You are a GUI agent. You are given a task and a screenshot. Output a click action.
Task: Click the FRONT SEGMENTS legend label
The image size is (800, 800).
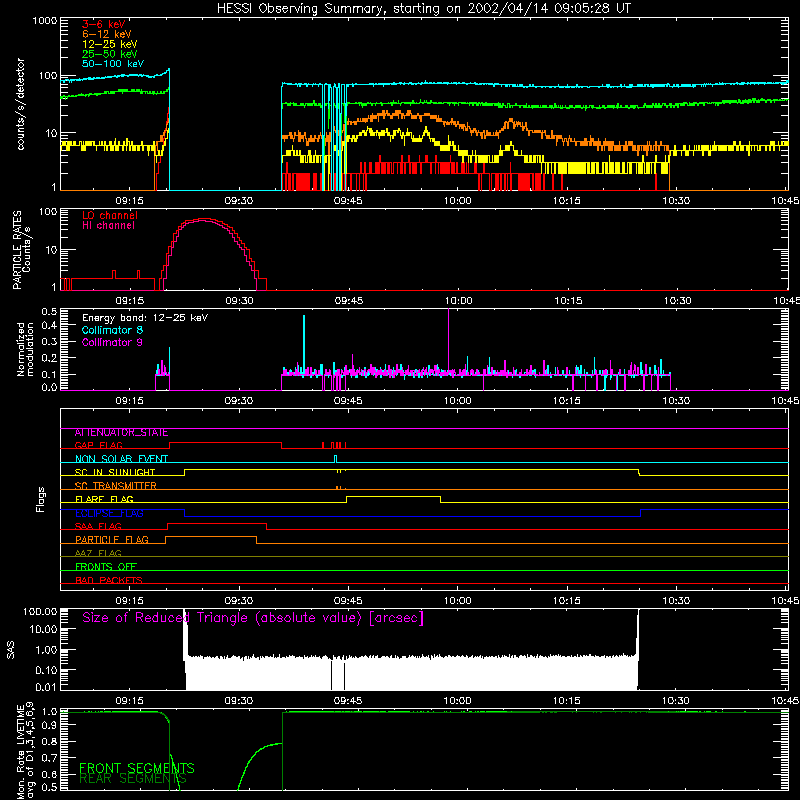[x=137, y=768]
